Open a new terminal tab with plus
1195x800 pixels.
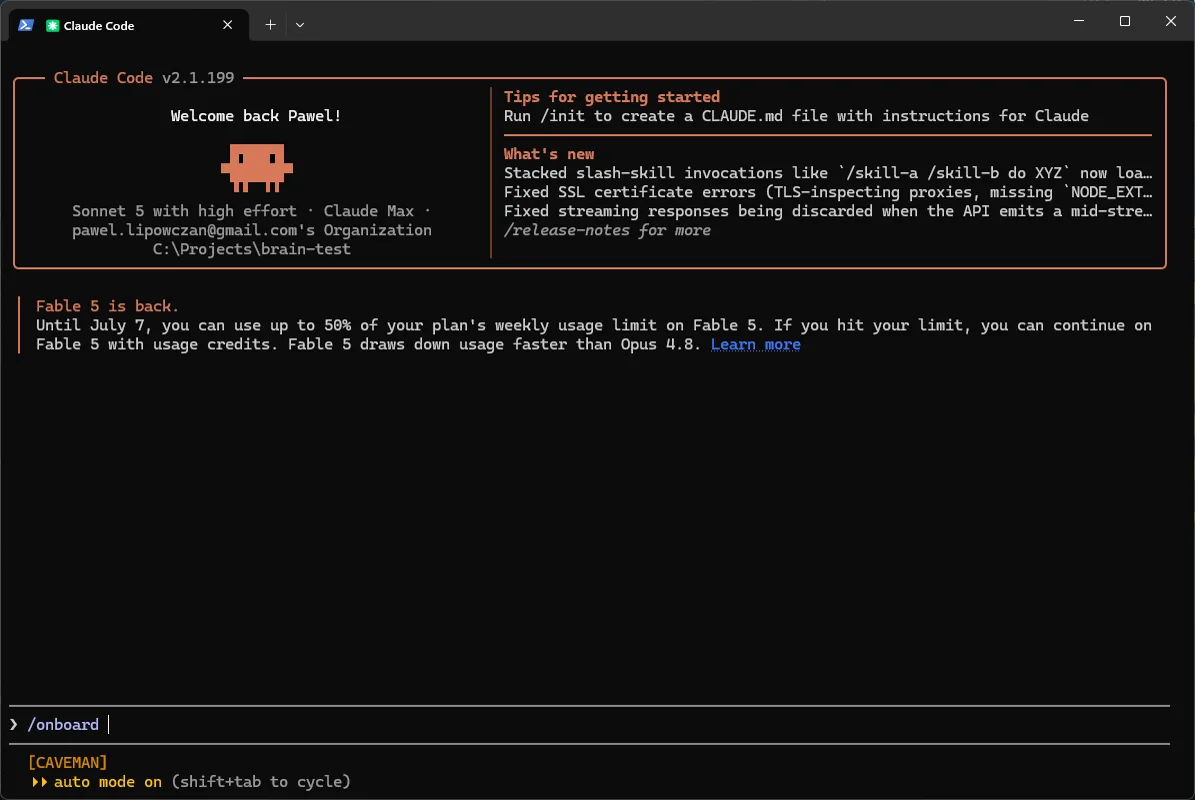(270, 25)
